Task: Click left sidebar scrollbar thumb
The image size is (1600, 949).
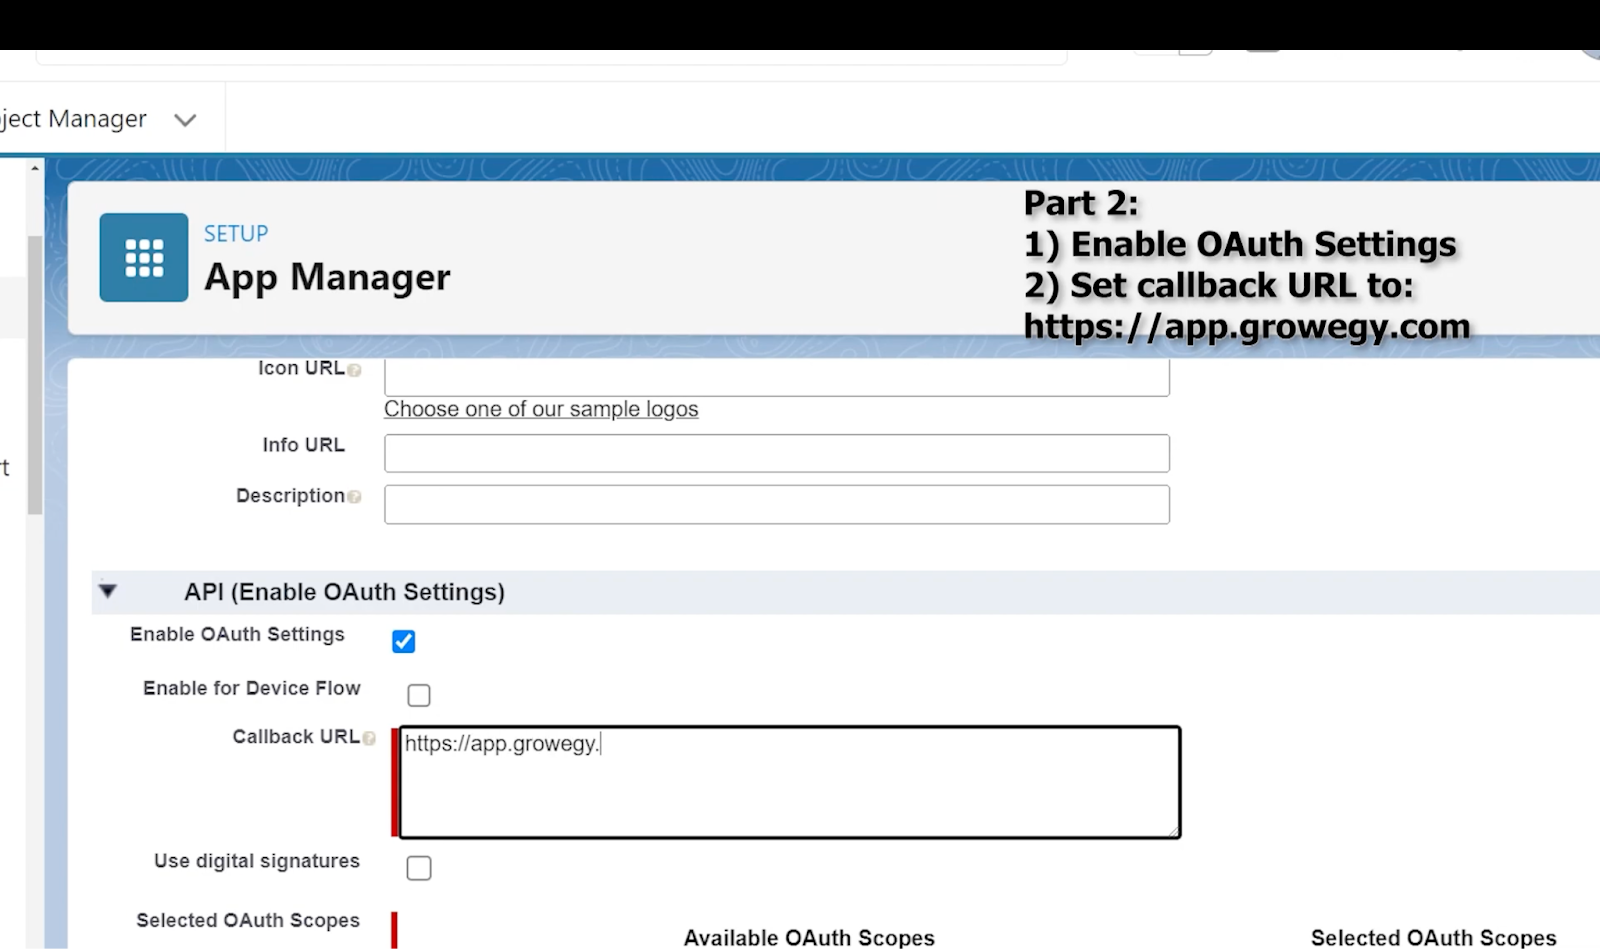Action: click(x=35, y=375)
